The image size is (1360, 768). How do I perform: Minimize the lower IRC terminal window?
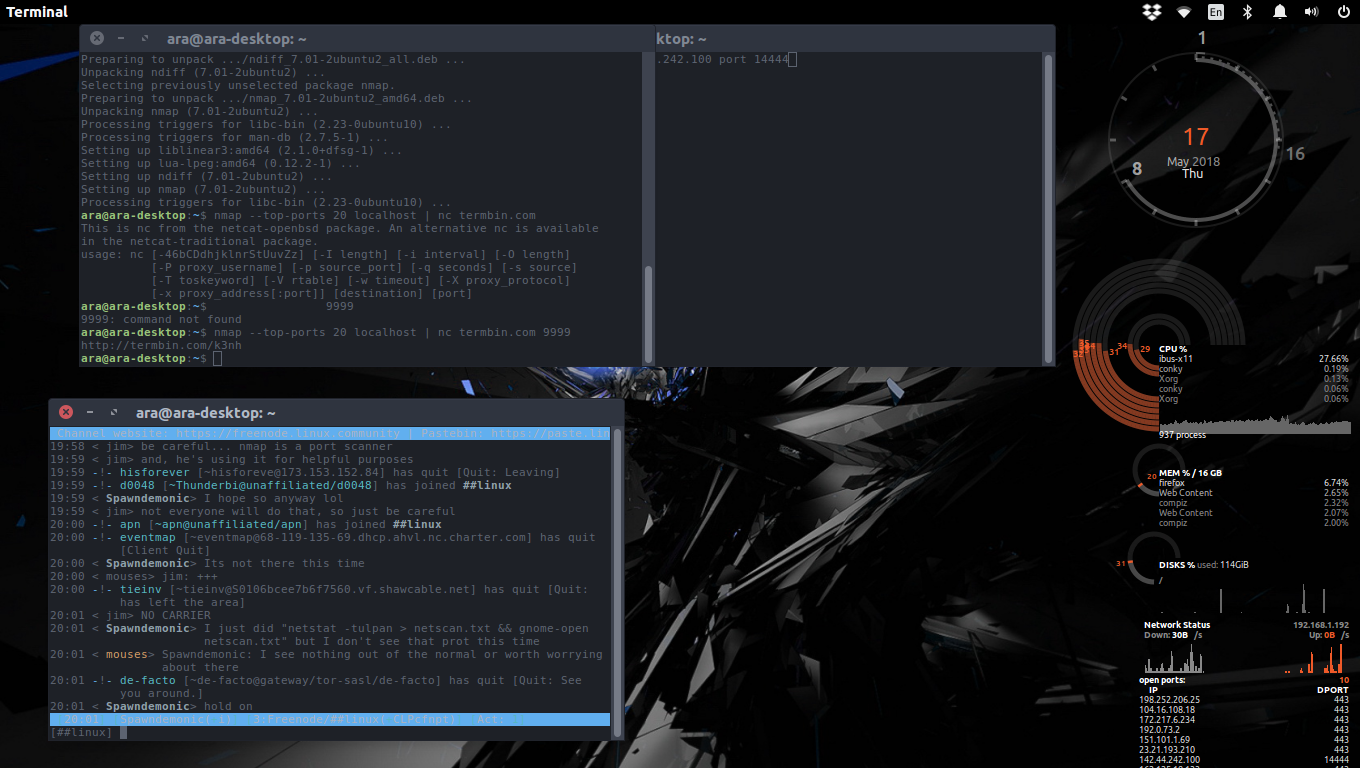(x=90, y=412)
